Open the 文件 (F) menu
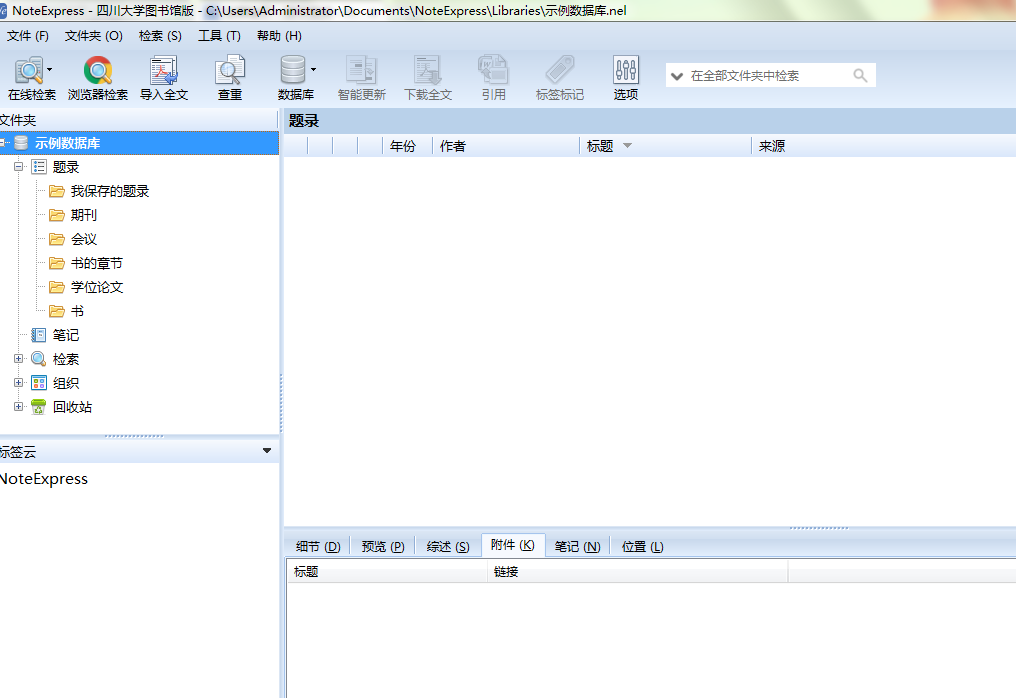Screen dimensions: 1016x698 click(28, 36)
